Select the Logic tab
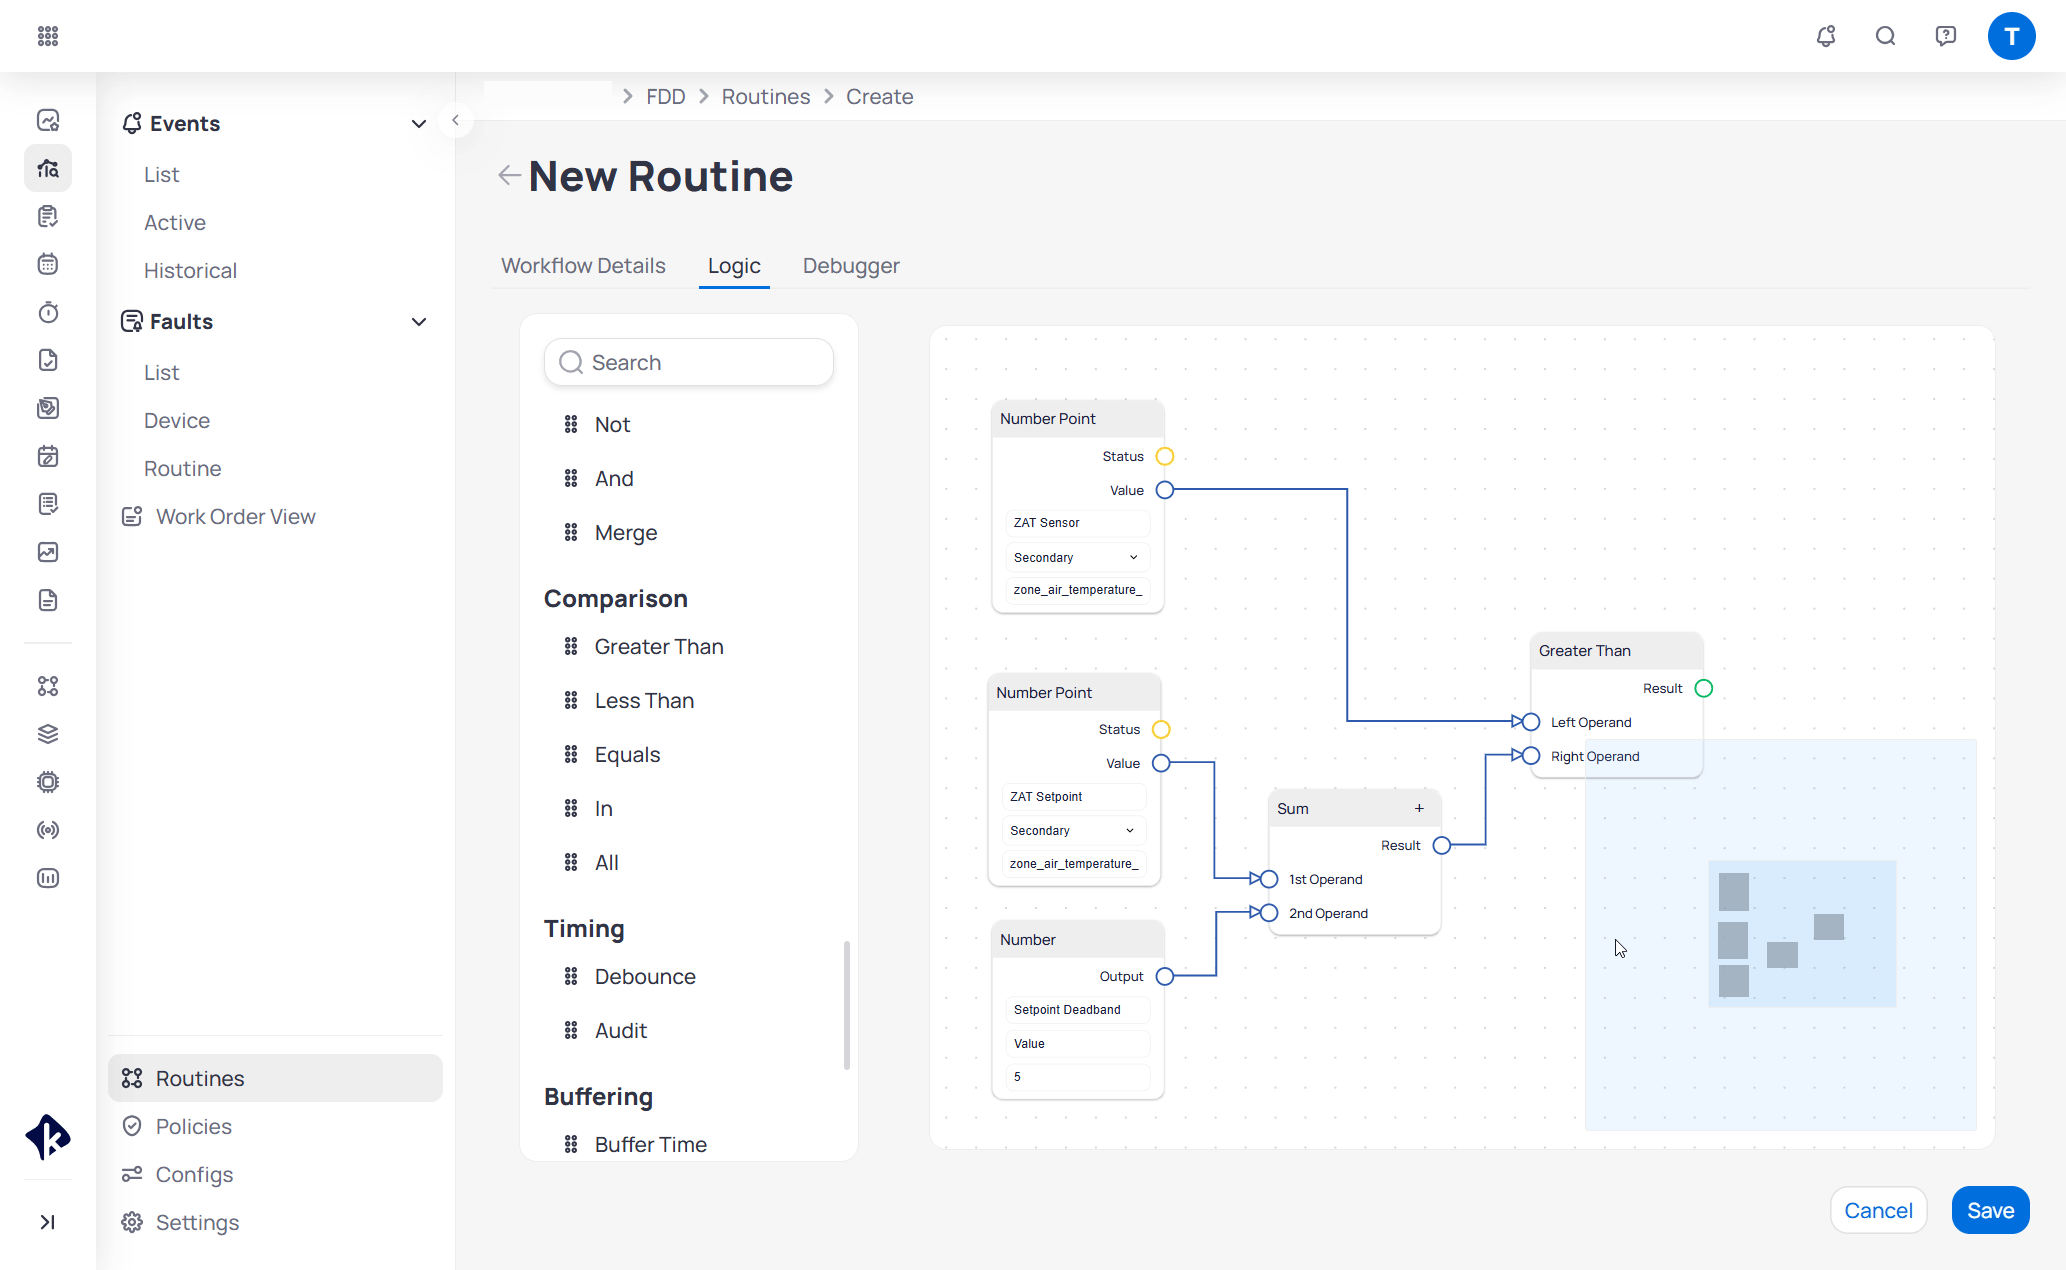2066x1270 pixels. tap(734, 266)
